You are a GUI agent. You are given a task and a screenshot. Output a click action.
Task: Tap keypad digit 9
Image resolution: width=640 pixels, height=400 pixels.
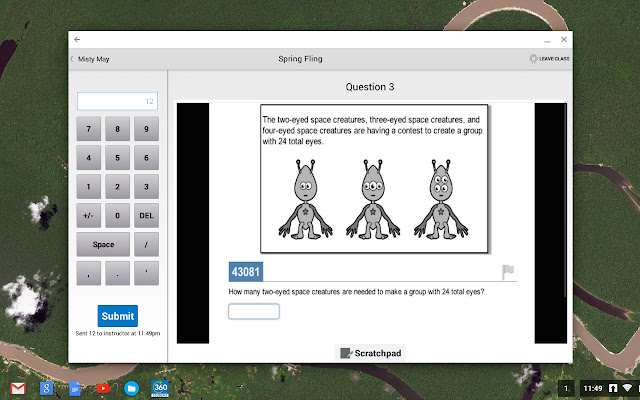[147, 129]
